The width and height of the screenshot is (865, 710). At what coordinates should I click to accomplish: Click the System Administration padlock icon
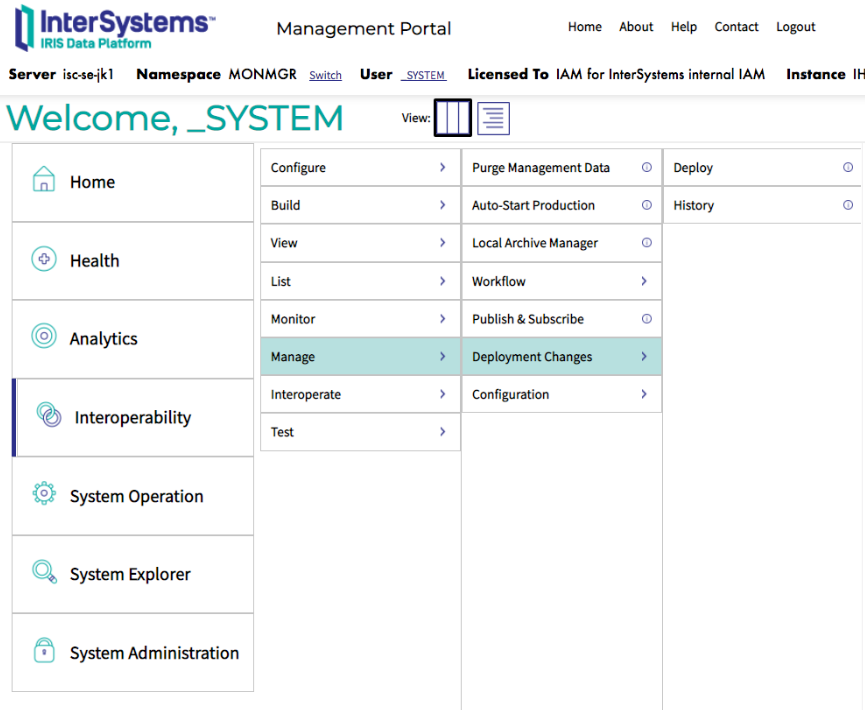44,651
